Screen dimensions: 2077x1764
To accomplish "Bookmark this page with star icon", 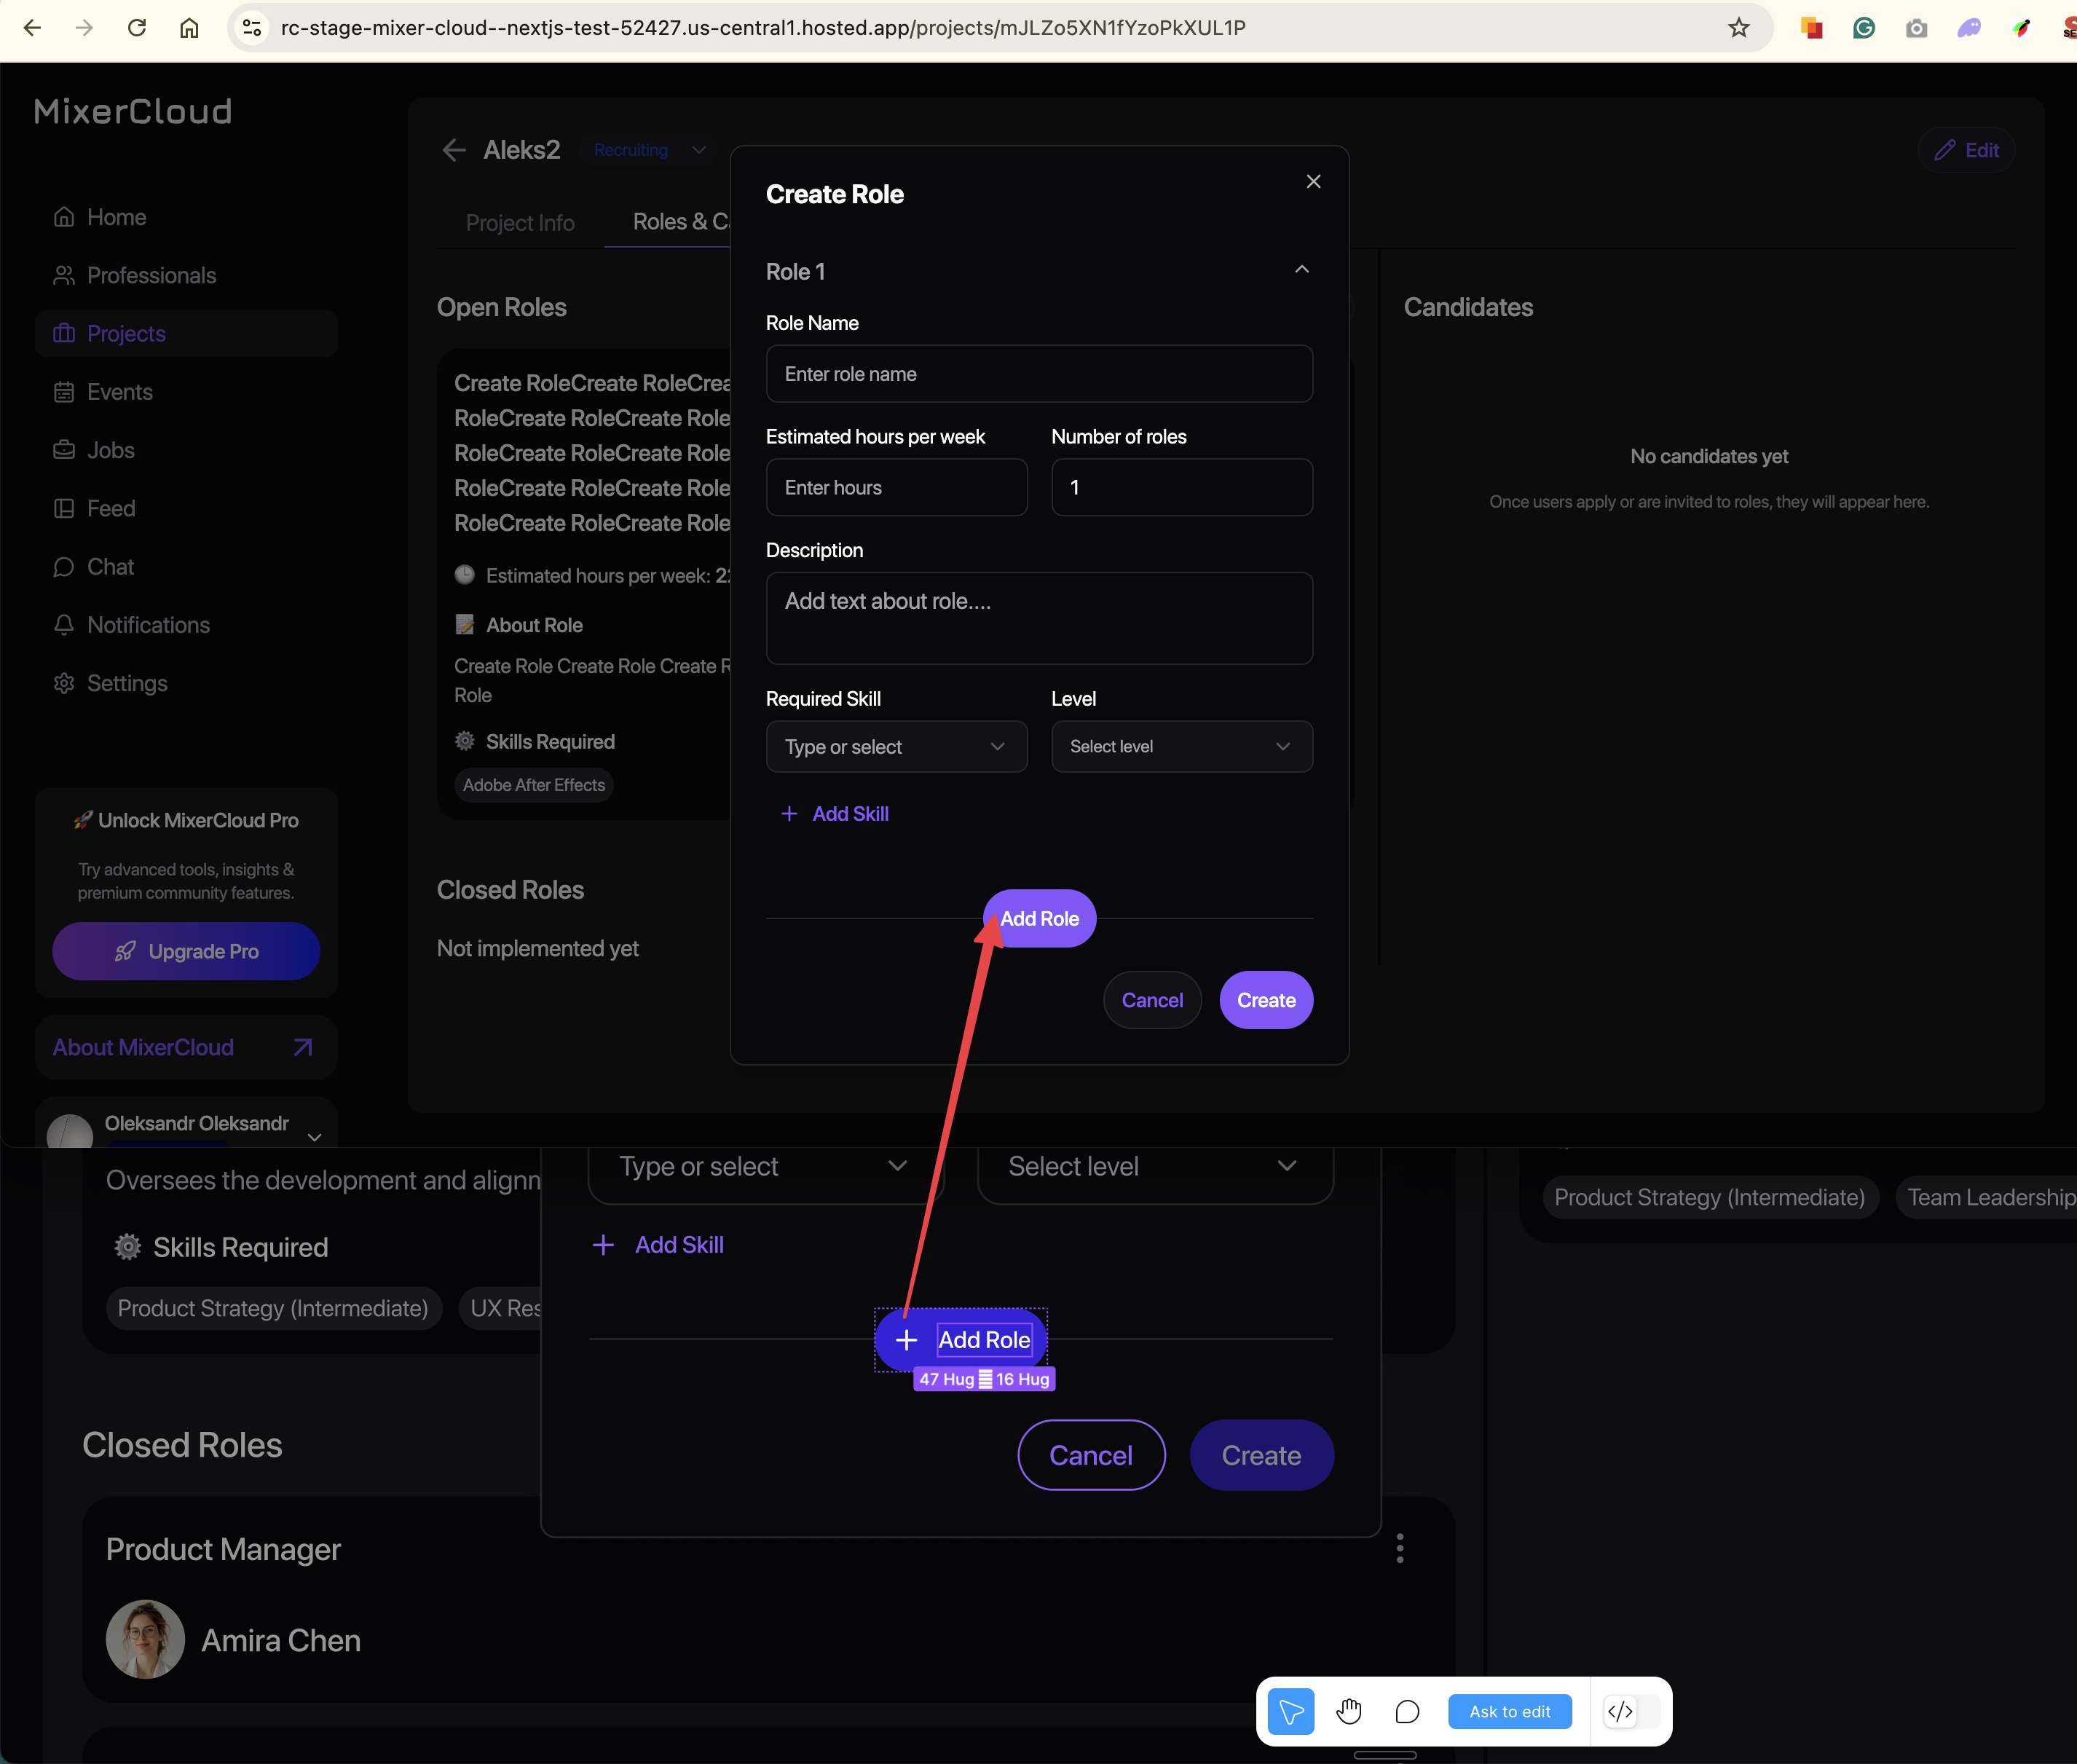I will click(x=1738, y=28).
